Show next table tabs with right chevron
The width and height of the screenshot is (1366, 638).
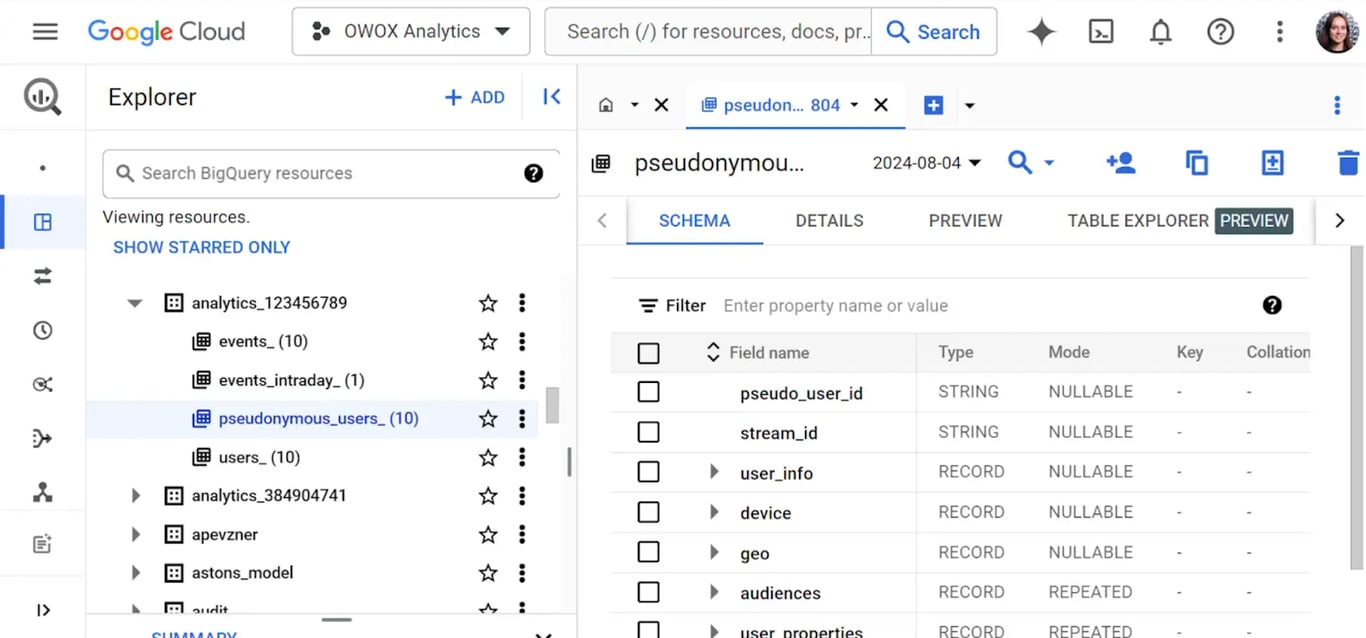pyautogui.click(x=1340, y=221)
